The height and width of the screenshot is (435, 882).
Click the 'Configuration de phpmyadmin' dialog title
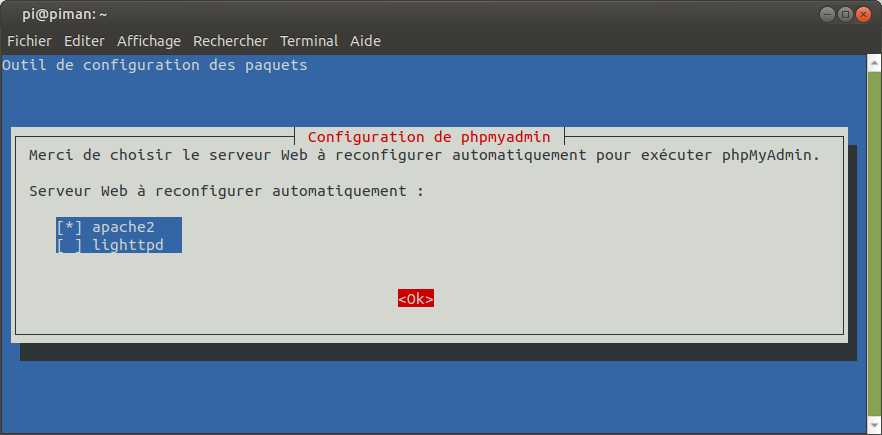pyautogui.click(x=429, y=137)
